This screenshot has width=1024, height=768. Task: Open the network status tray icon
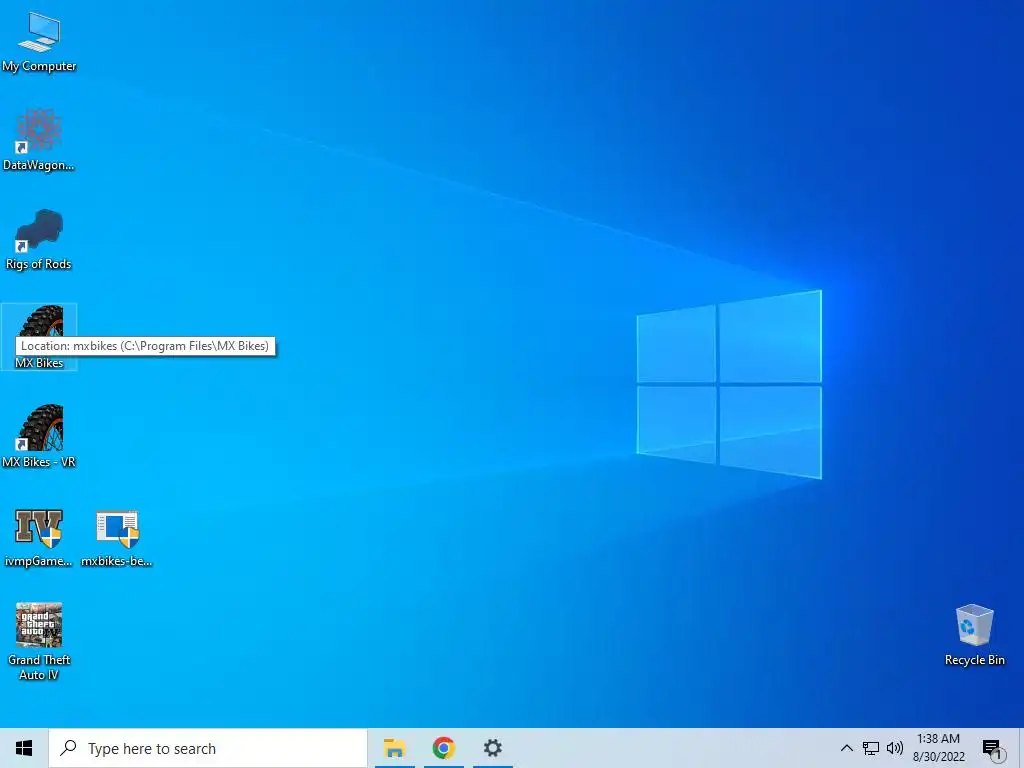click(871, 748)
